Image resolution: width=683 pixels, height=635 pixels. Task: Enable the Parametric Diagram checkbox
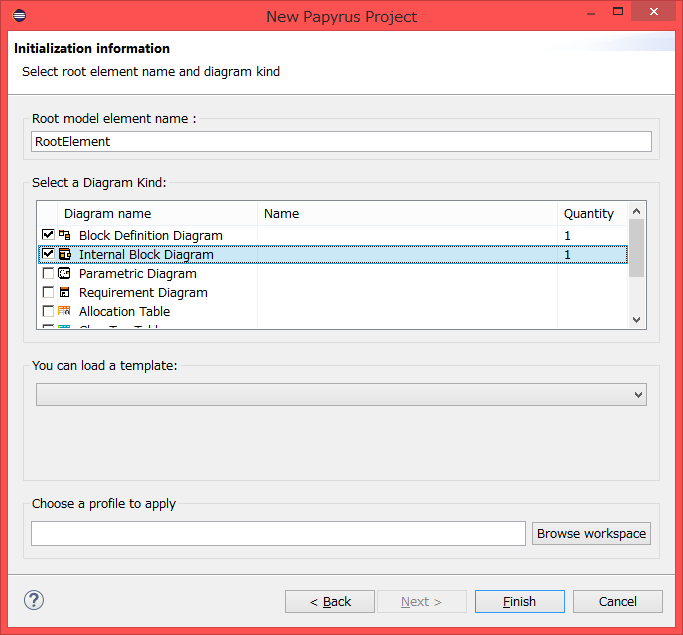point(48,274)
